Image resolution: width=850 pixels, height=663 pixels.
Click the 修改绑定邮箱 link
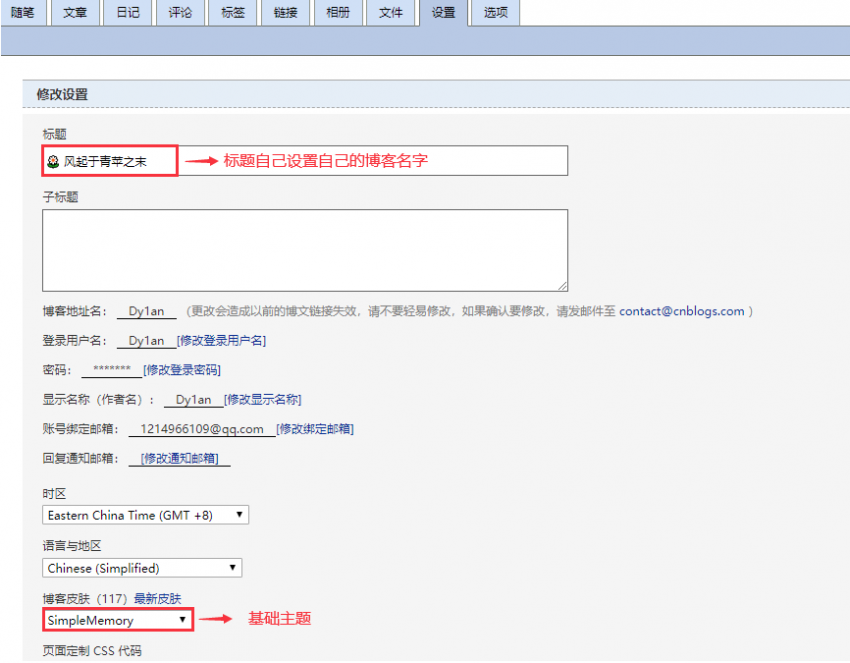(x=315, y=429)
